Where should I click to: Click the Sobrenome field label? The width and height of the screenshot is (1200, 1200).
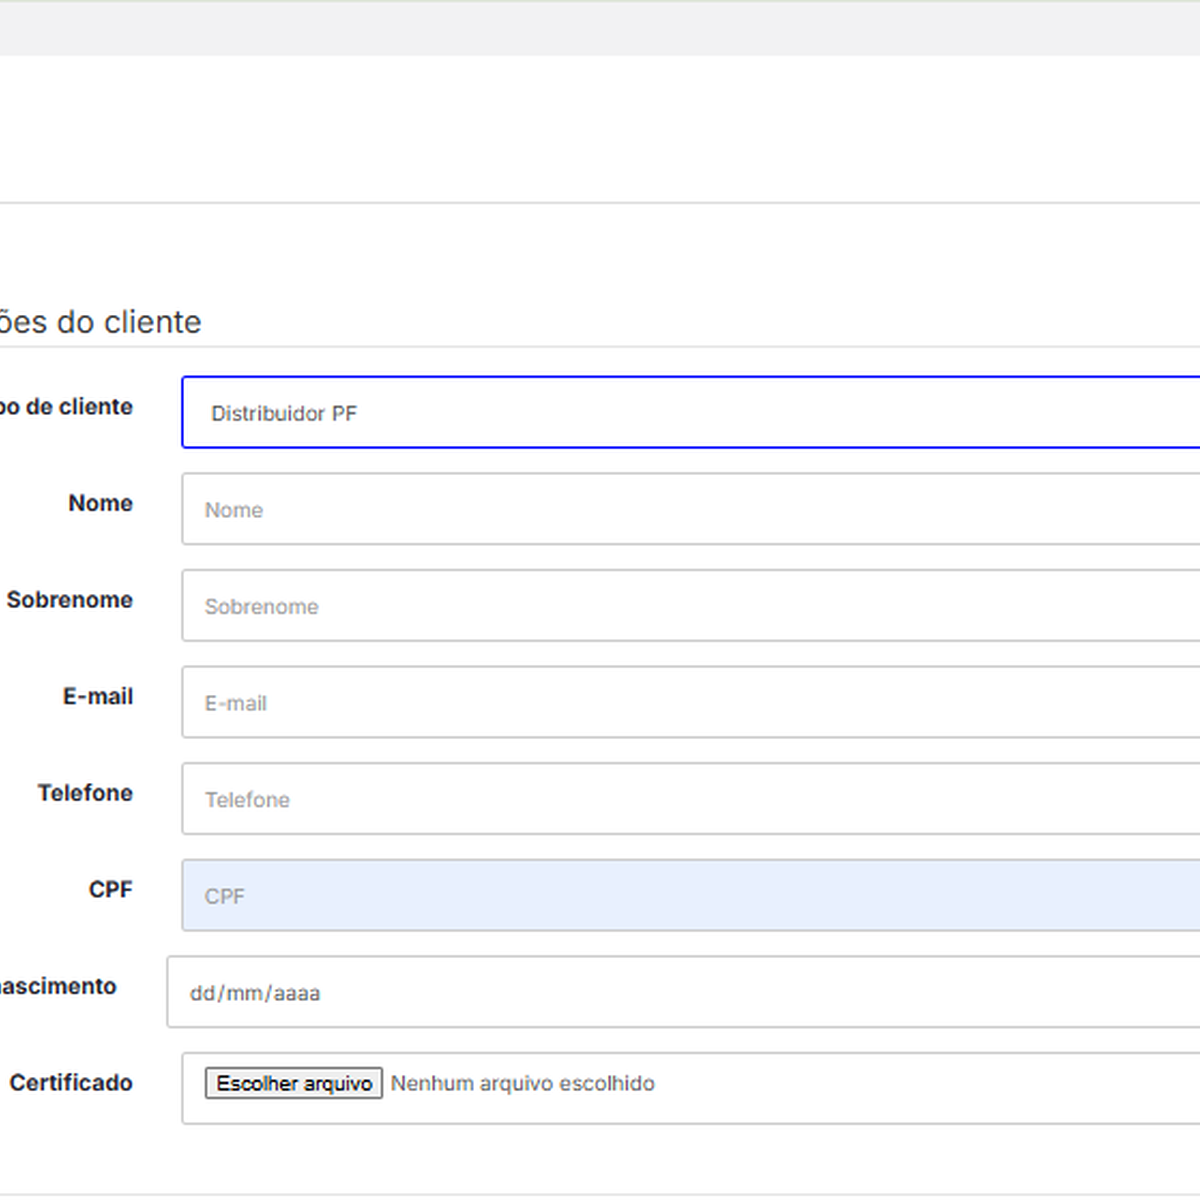pyautogui.click(x=69, y=600)
